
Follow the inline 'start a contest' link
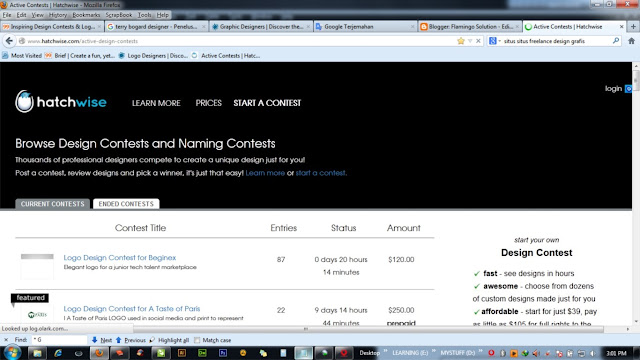pos(320,173)
